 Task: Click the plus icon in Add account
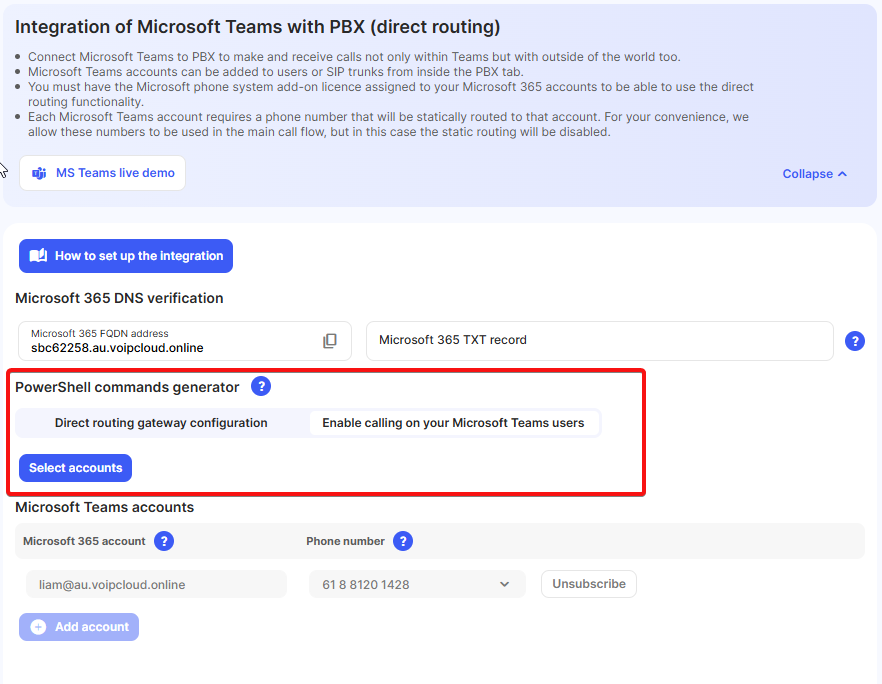pos(38,627)
